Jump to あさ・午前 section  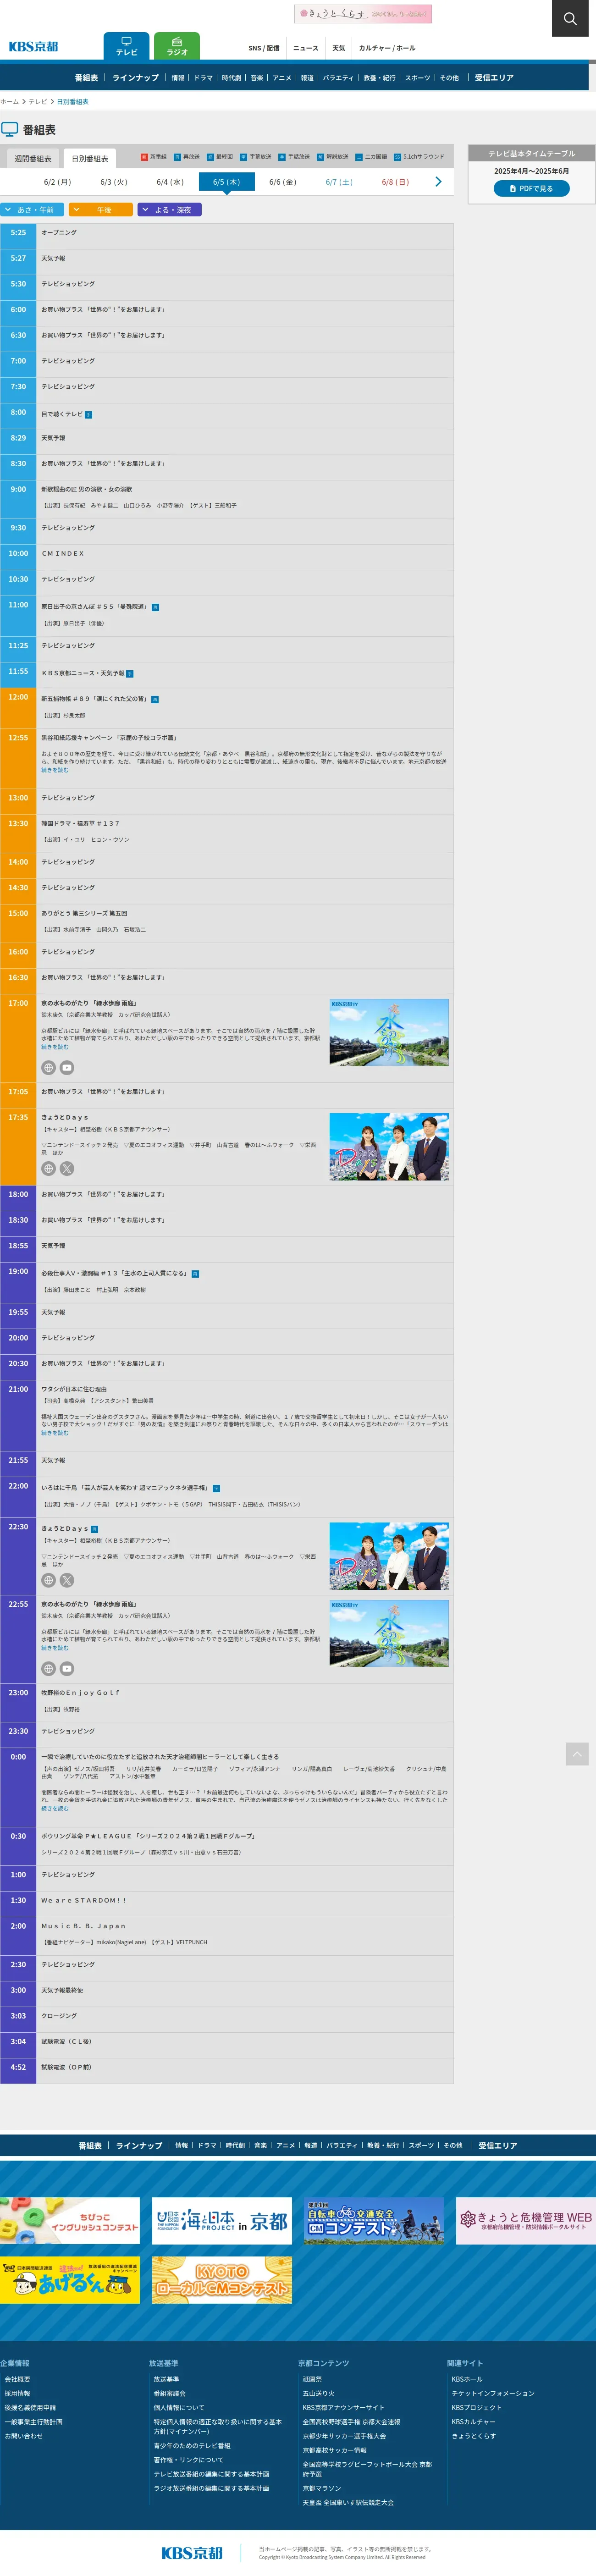(x=32, y=210)
